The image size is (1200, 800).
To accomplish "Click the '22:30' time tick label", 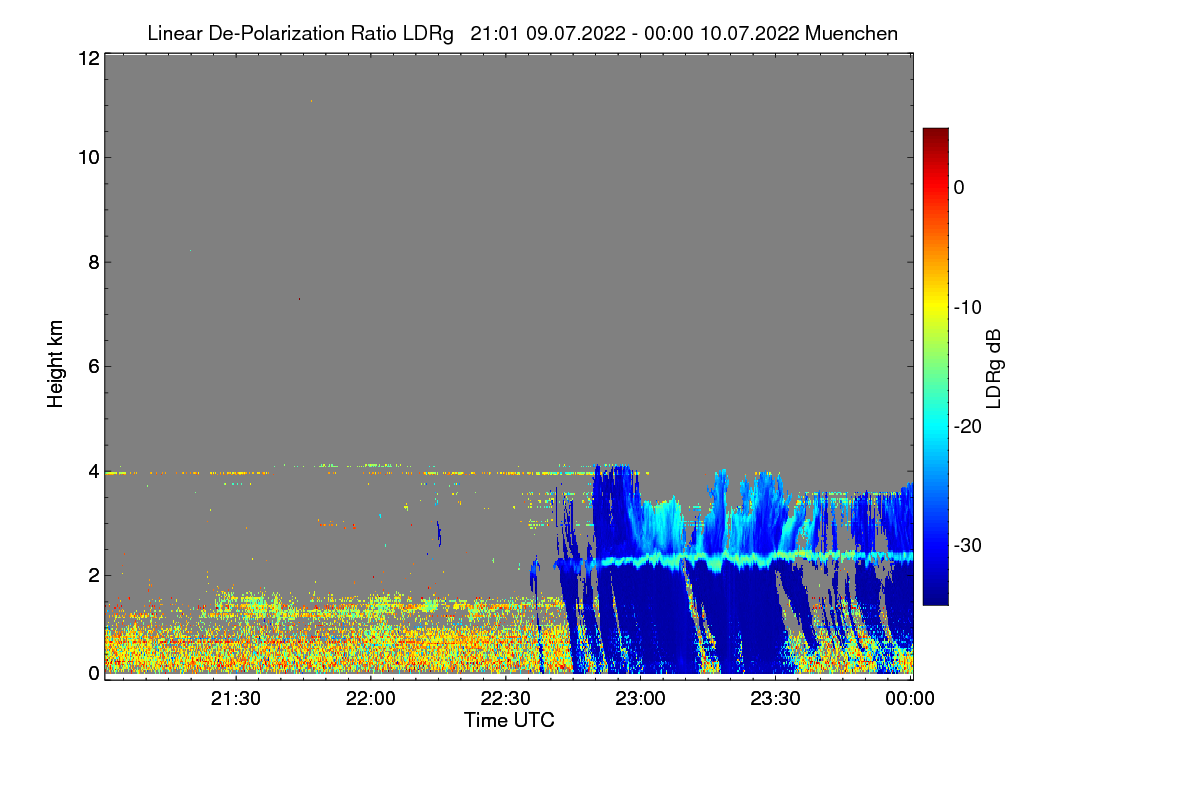I will coord(507,699).
